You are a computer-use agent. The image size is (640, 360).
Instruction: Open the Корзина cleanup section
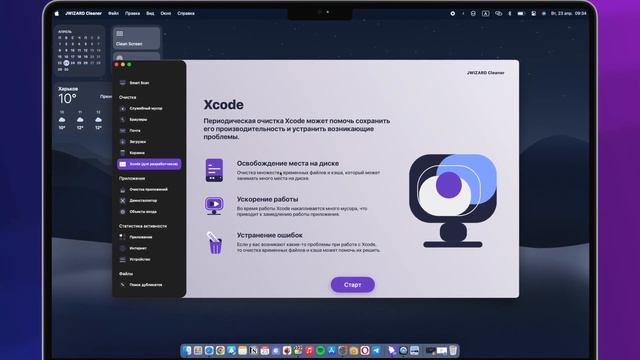coord(149,153)
